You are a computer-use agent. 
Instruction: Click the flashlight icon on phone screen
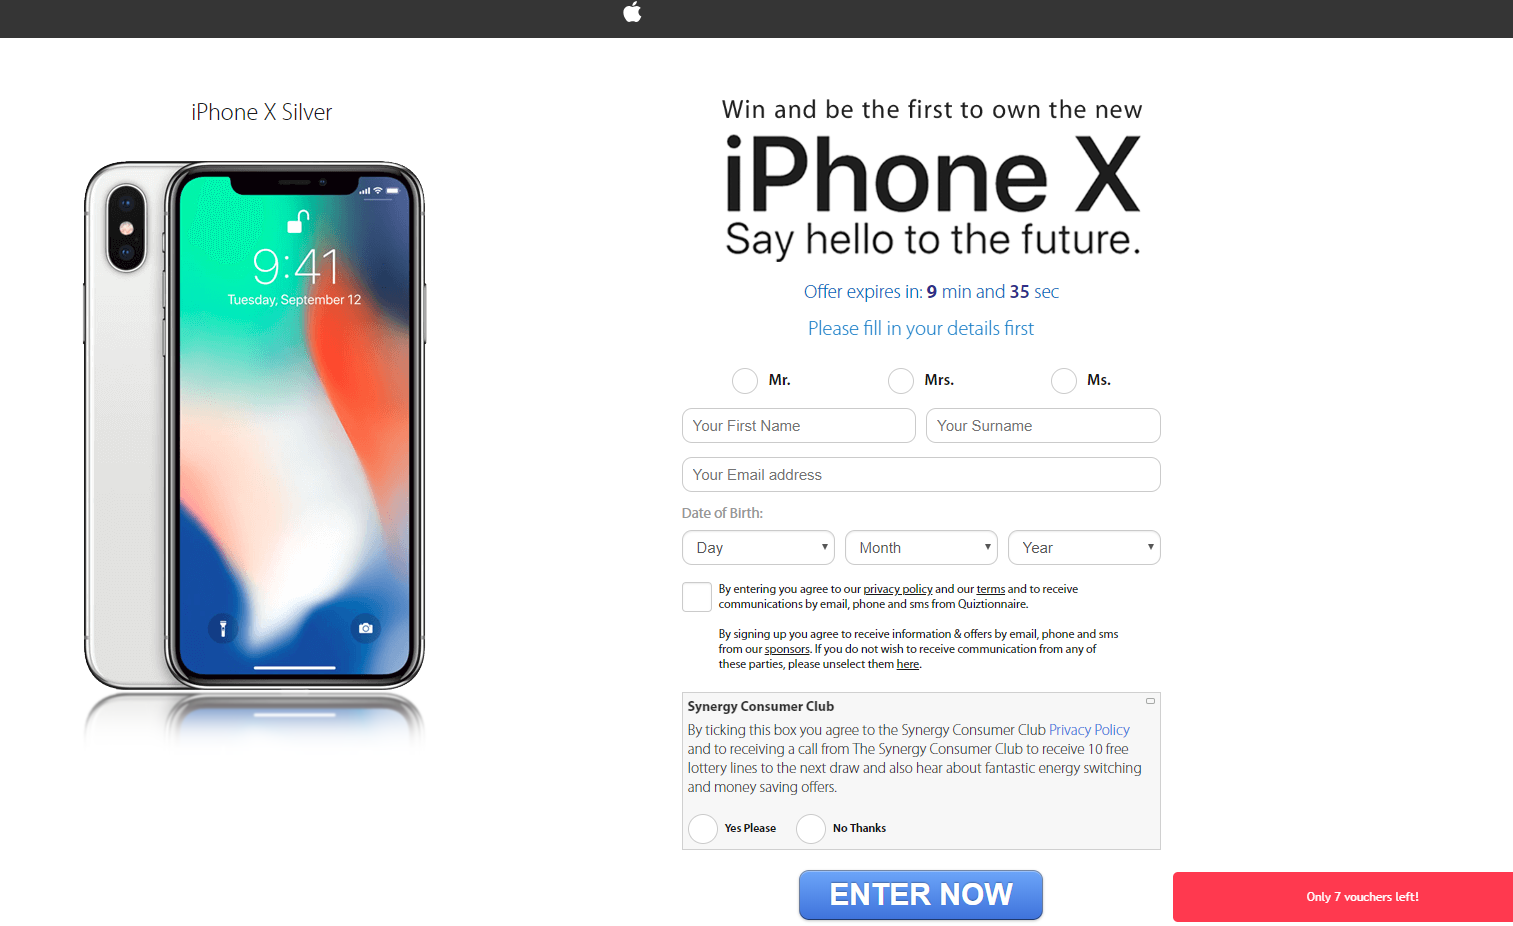click(223, 628)
